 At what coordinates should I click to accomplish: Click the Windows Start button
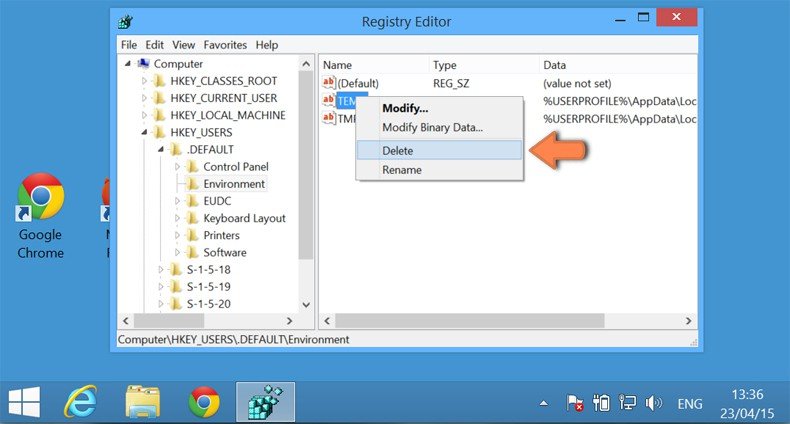(24, 402)
